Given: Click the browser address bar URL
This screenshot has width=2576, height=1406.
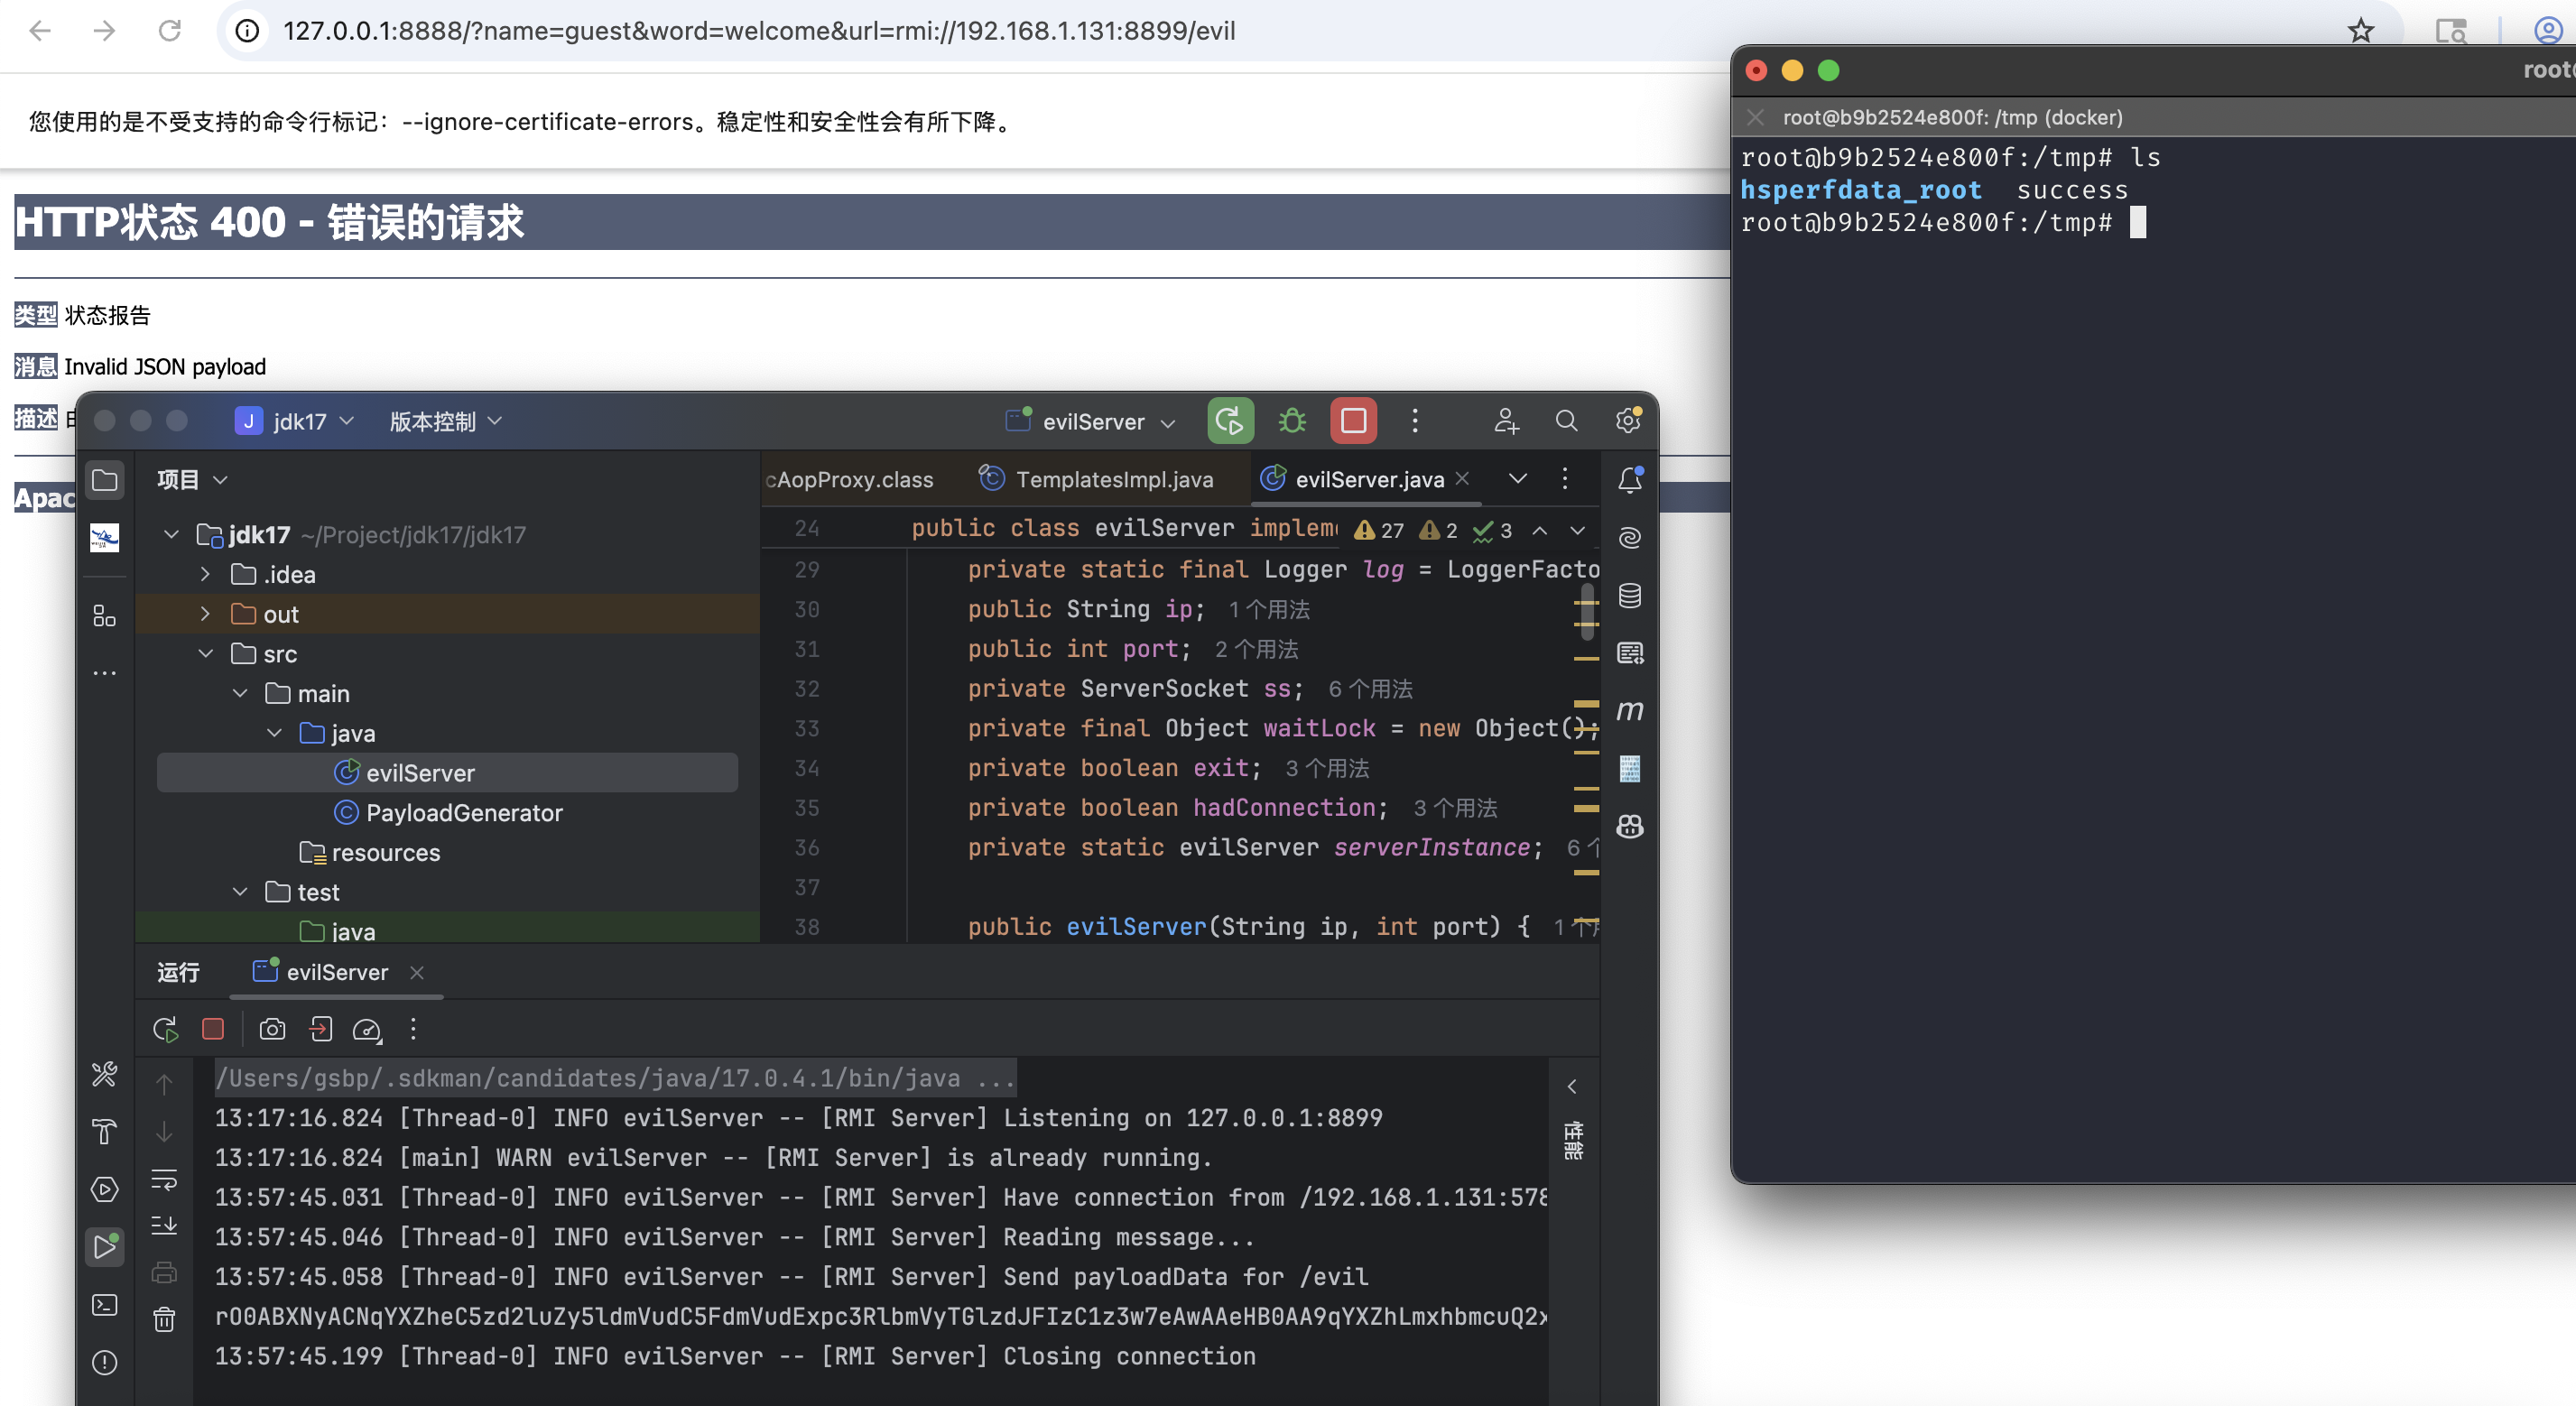Looking at the screenshot, I should click(758, 31).
